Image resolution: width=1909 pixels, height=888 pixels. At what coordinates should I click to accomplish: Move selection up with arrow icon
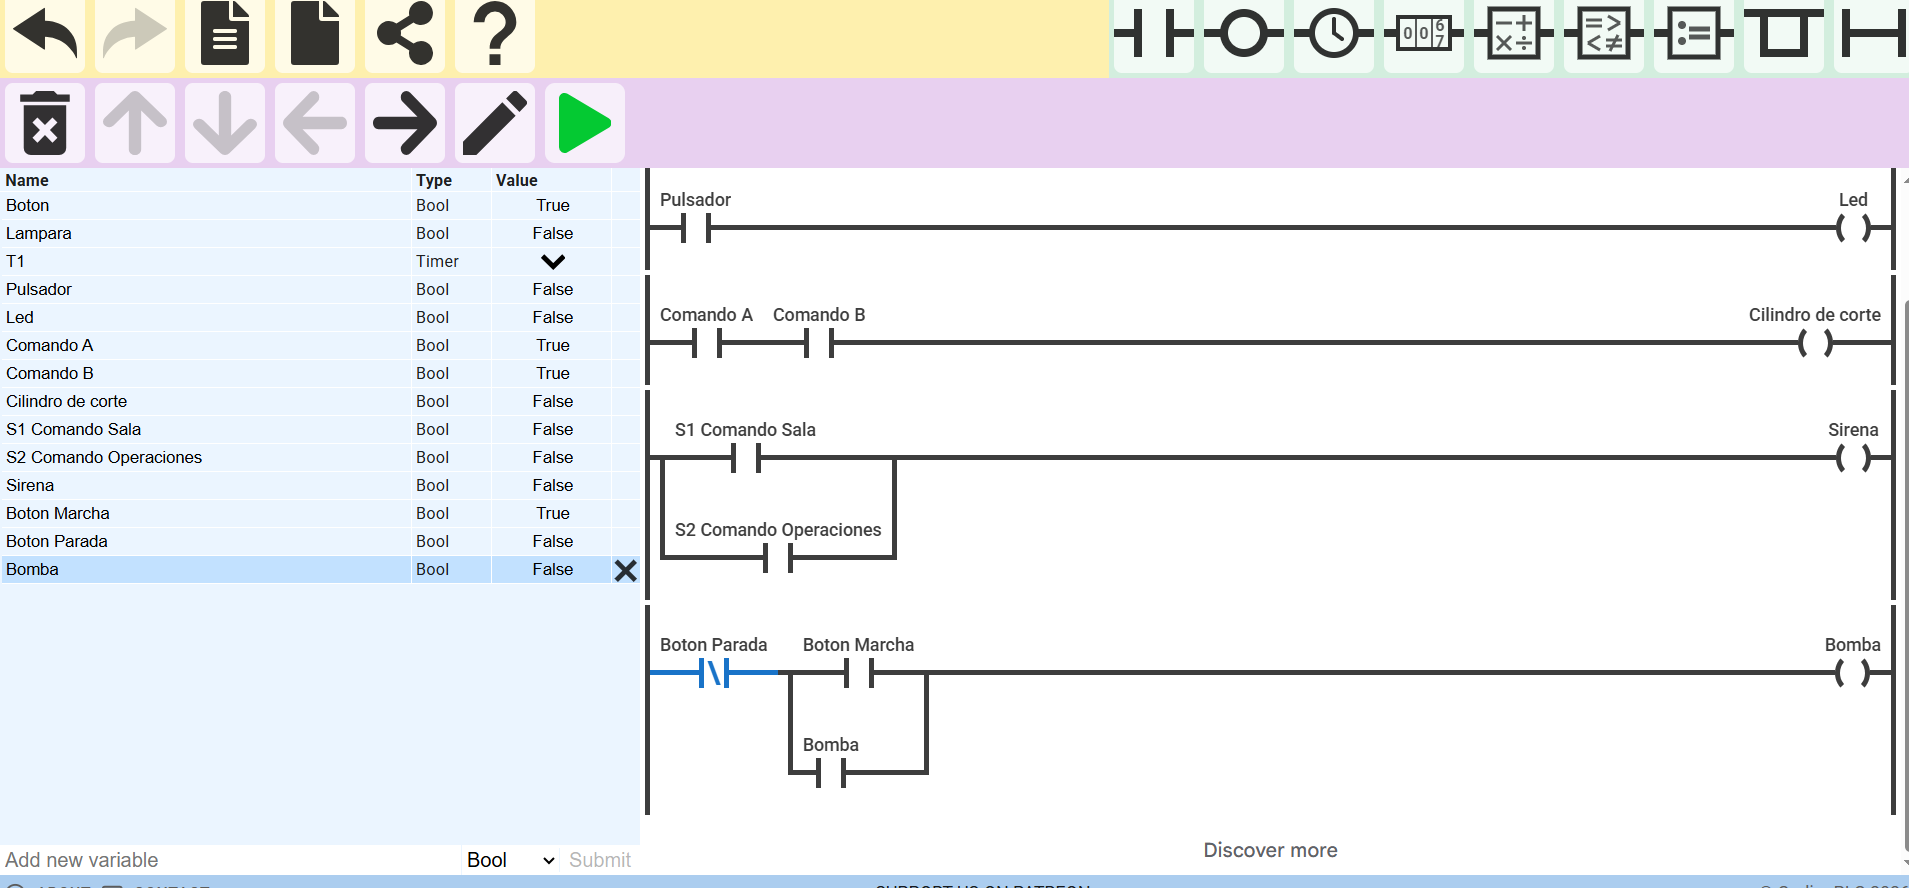(135, 123)
